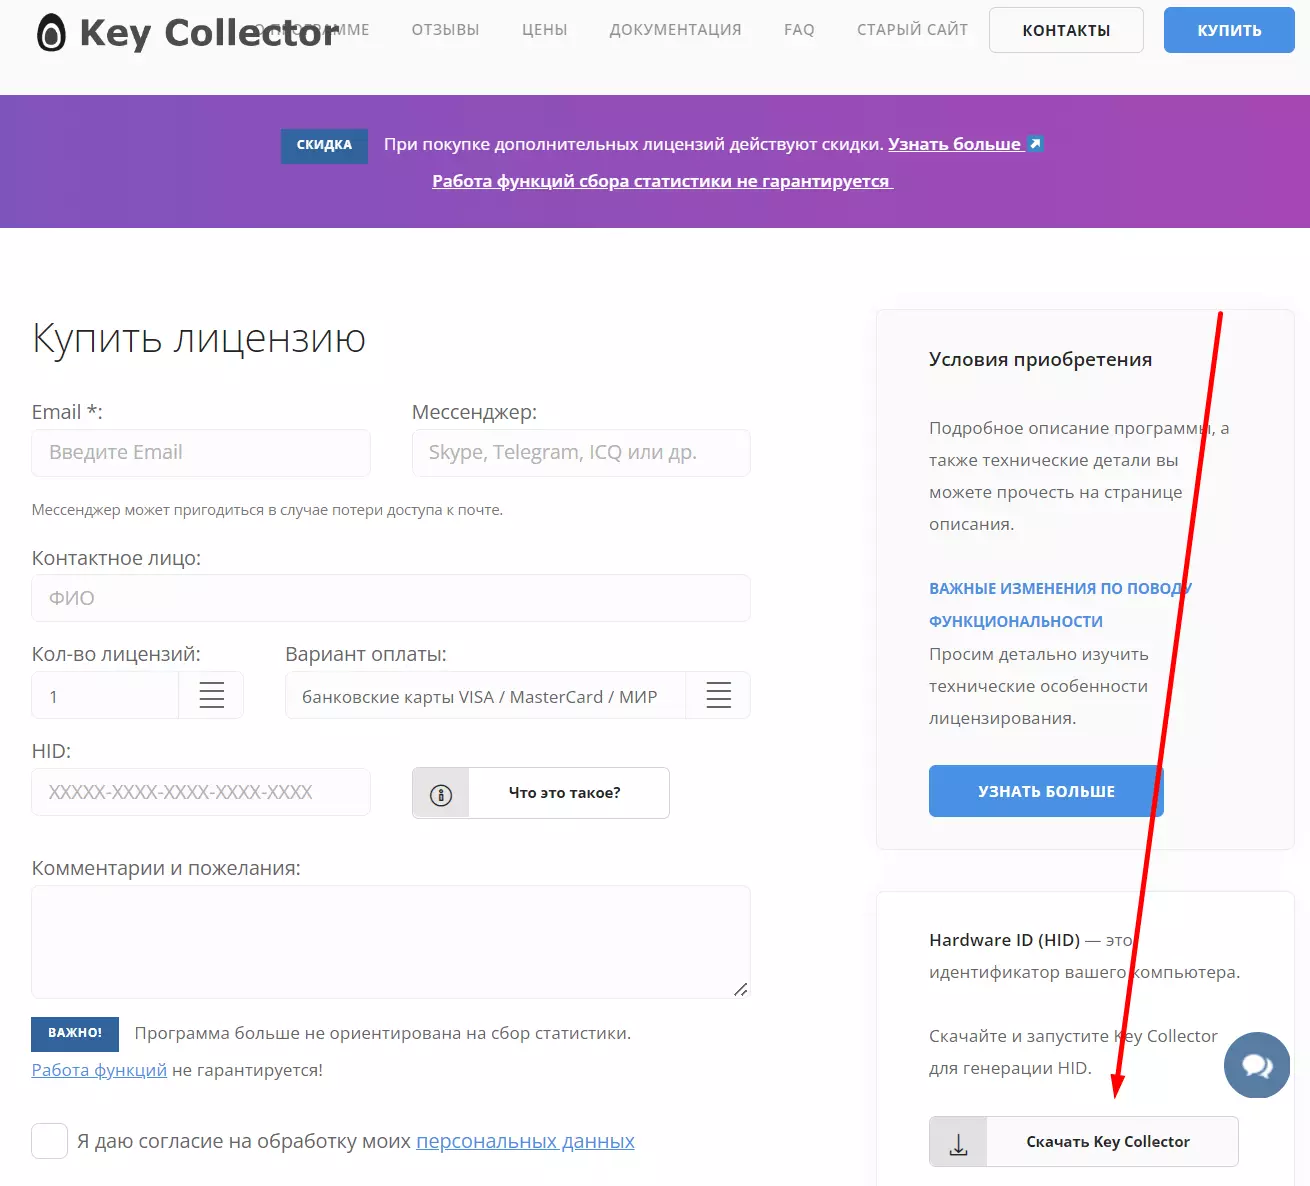This screenshot has width=1310, height=1186.
Task: Click the Key Collector logo icon
Action: 51,33
